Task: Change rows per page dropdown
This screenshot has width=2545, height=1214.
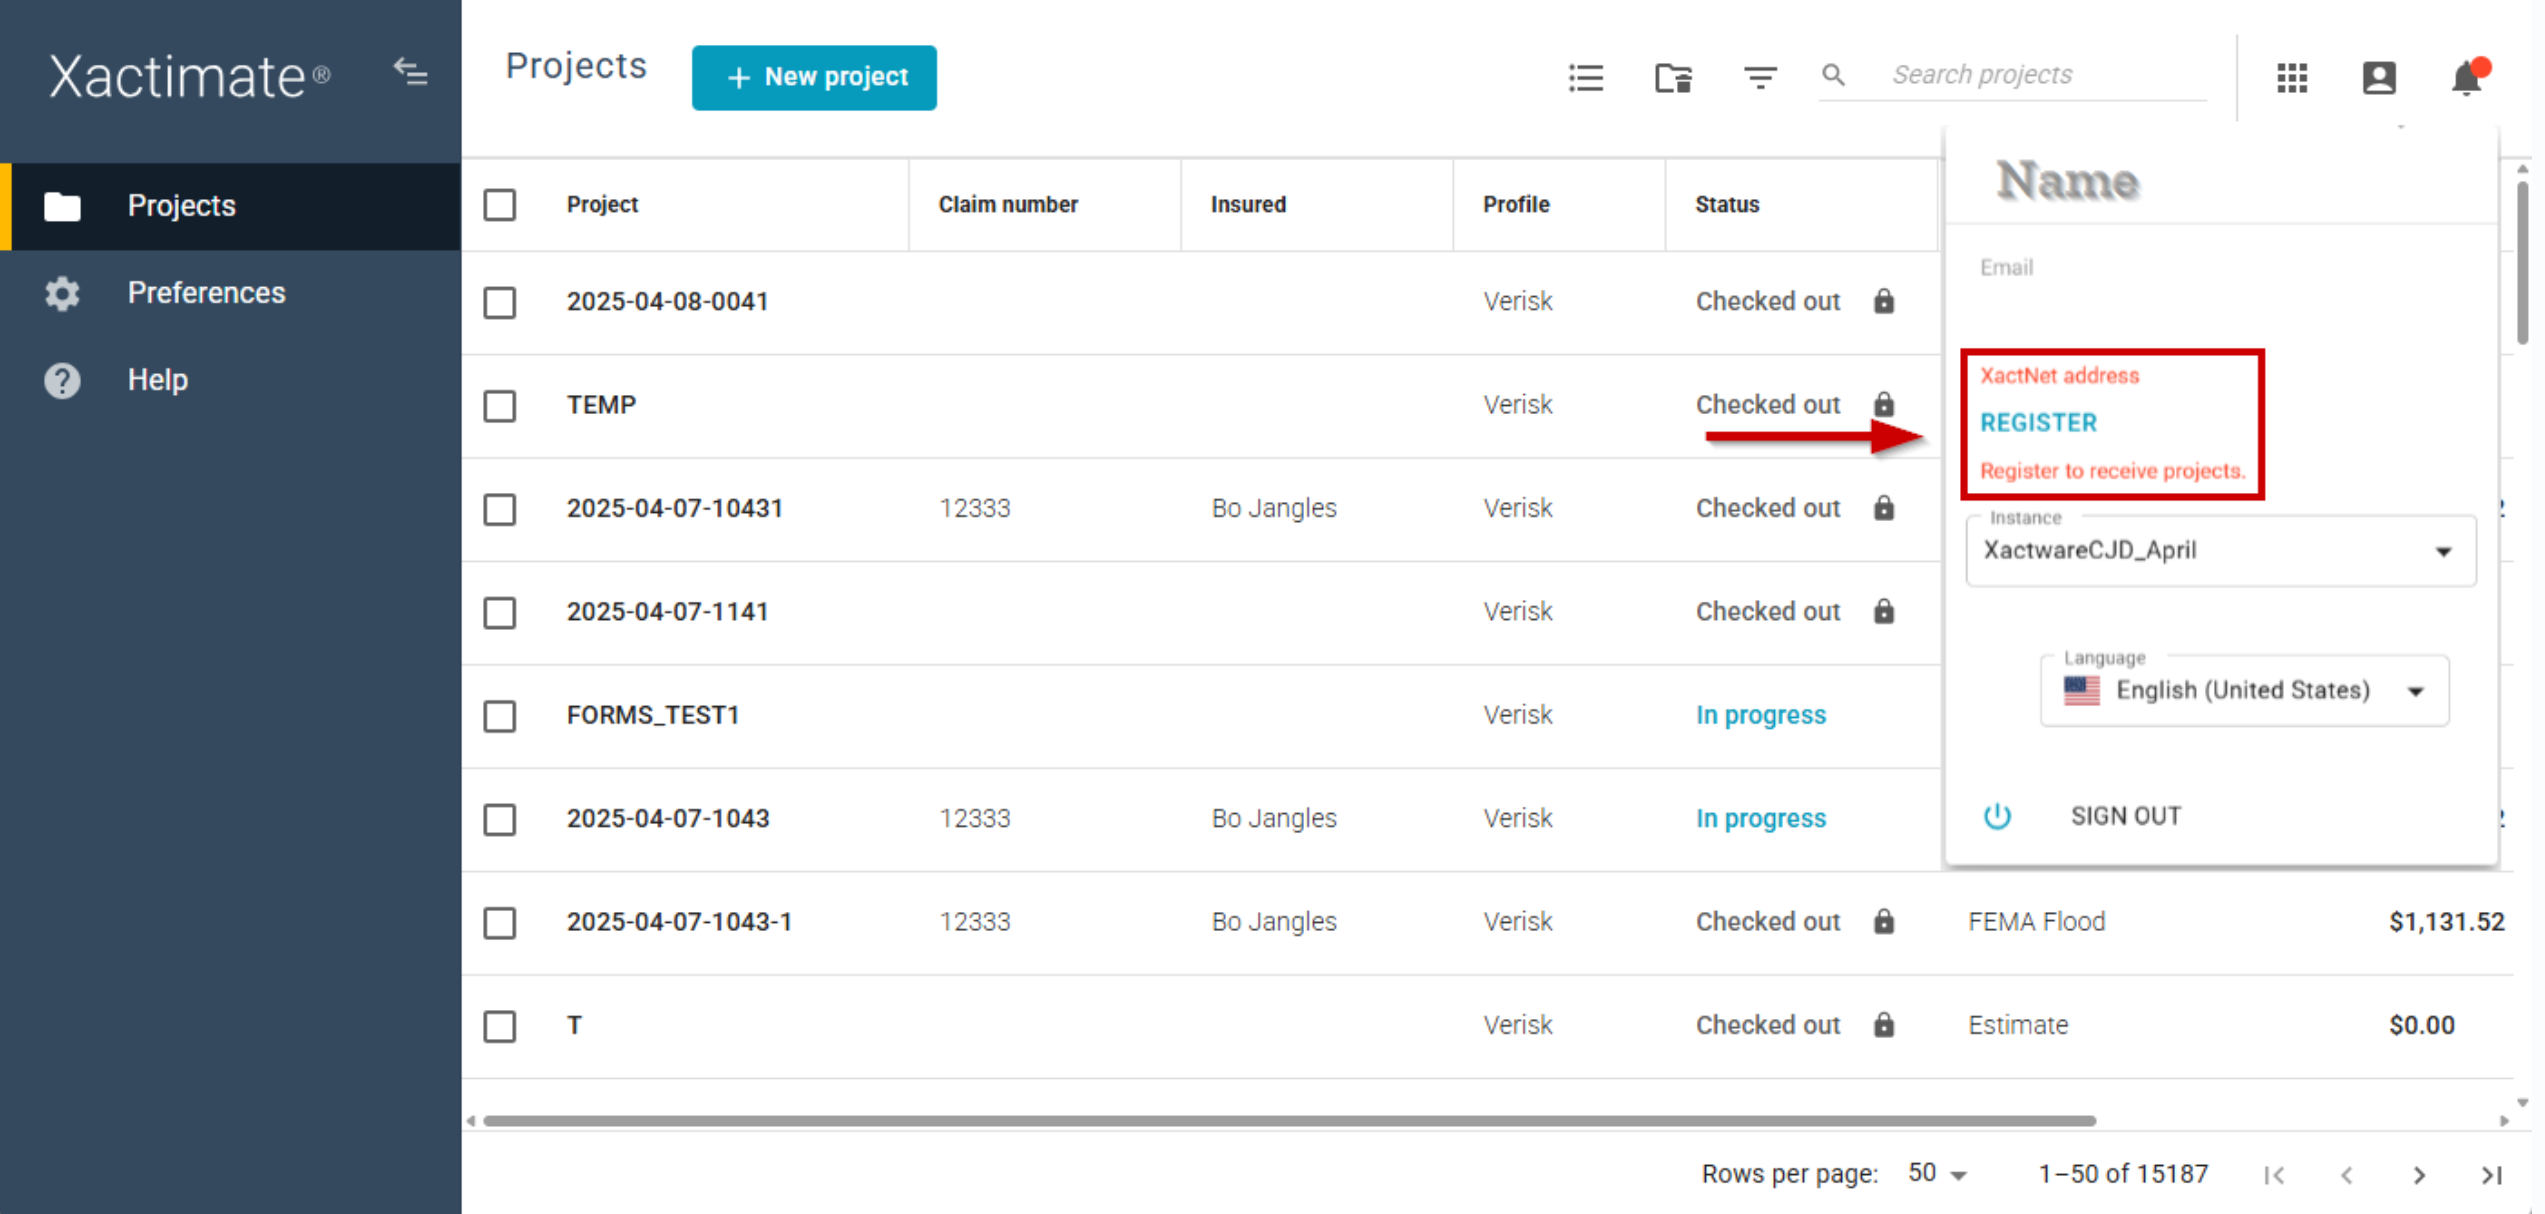Action: tap(1937, 1174)
